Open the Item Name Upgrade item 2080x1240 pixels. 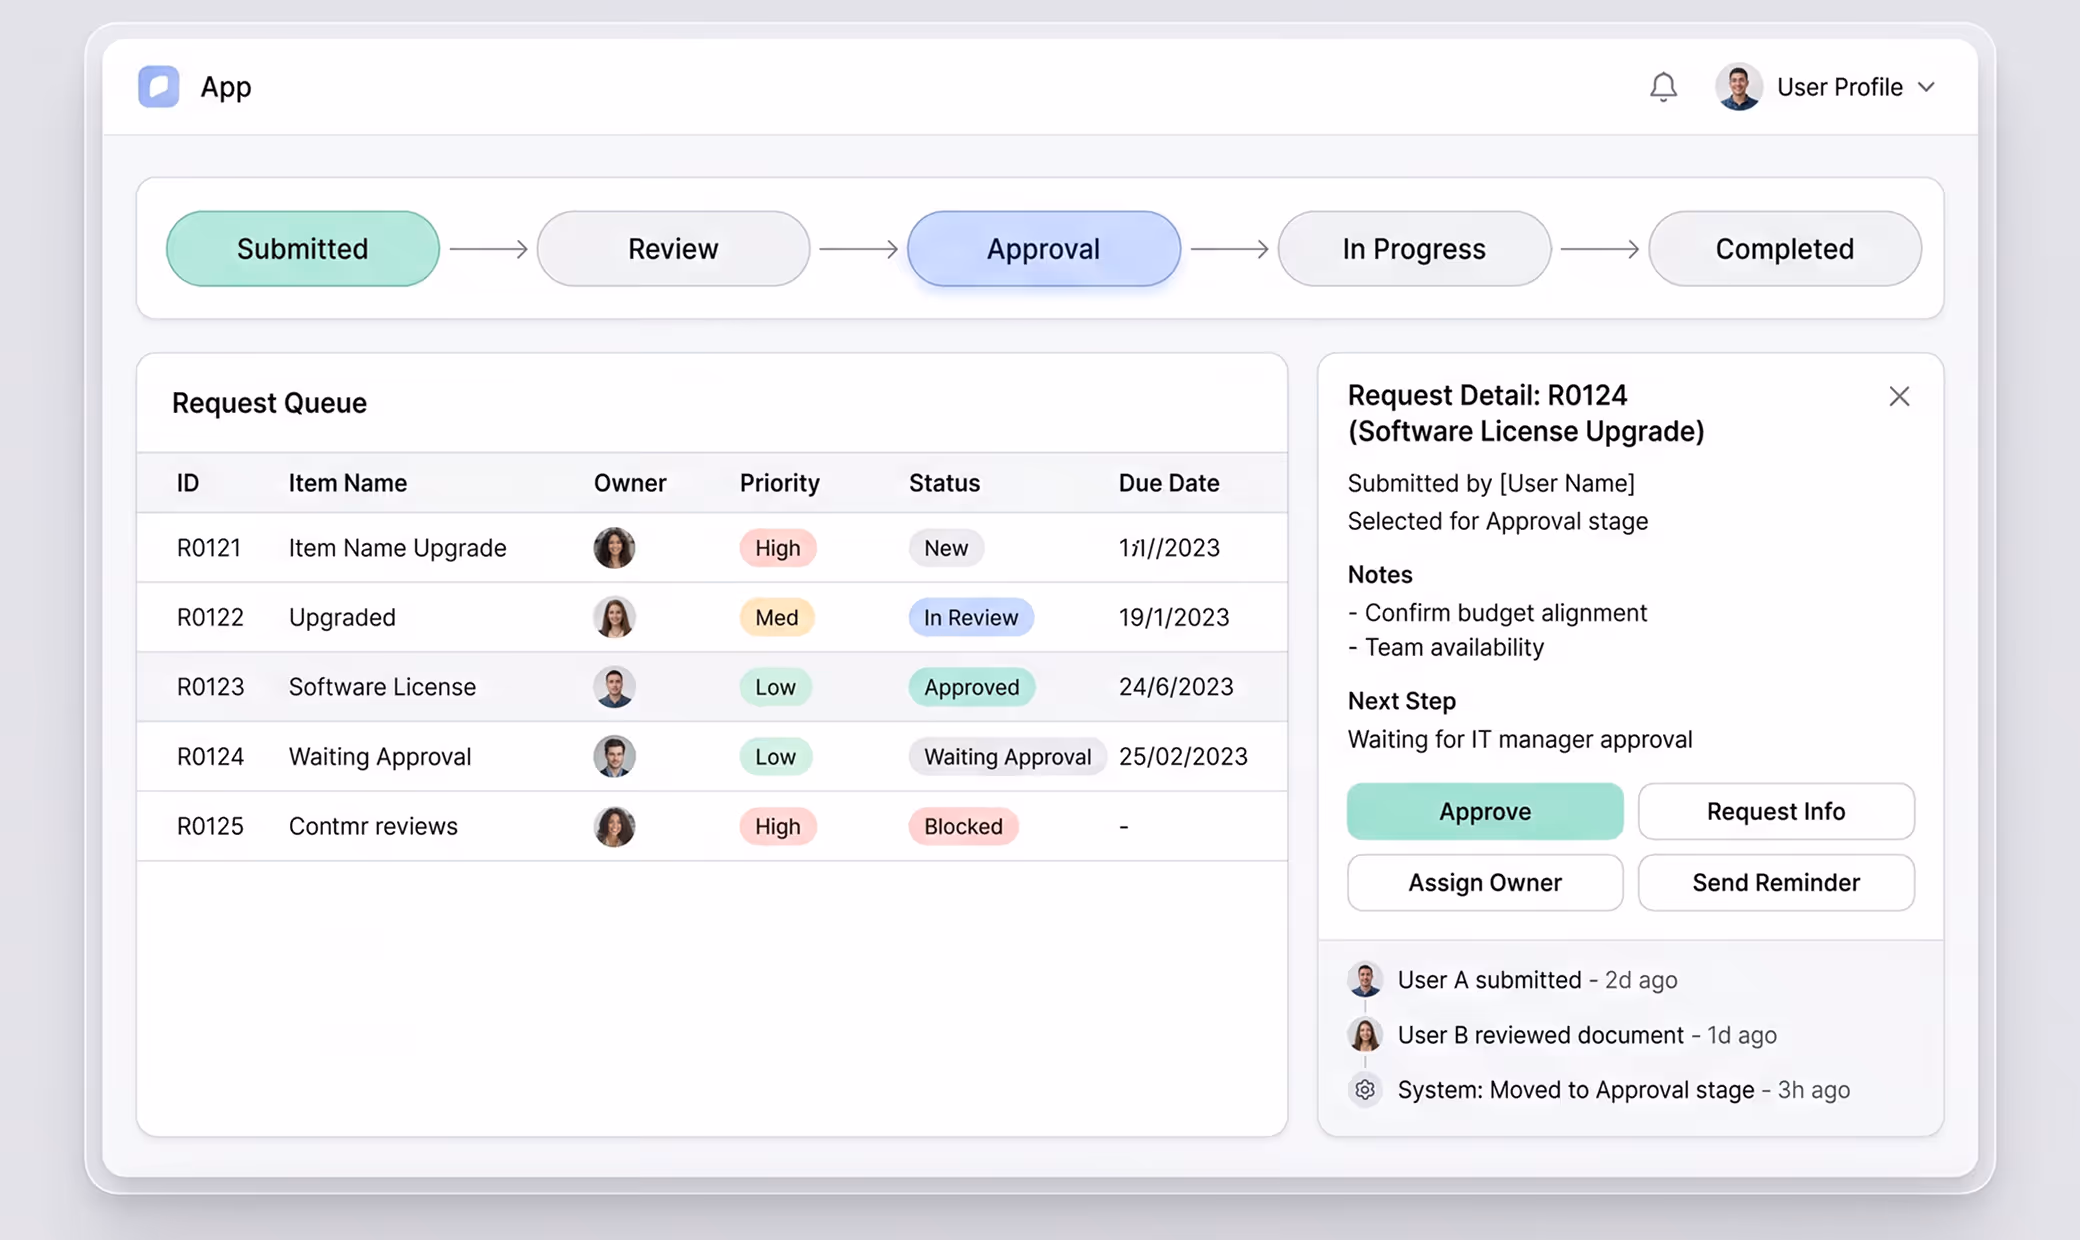tap(398, 548)
